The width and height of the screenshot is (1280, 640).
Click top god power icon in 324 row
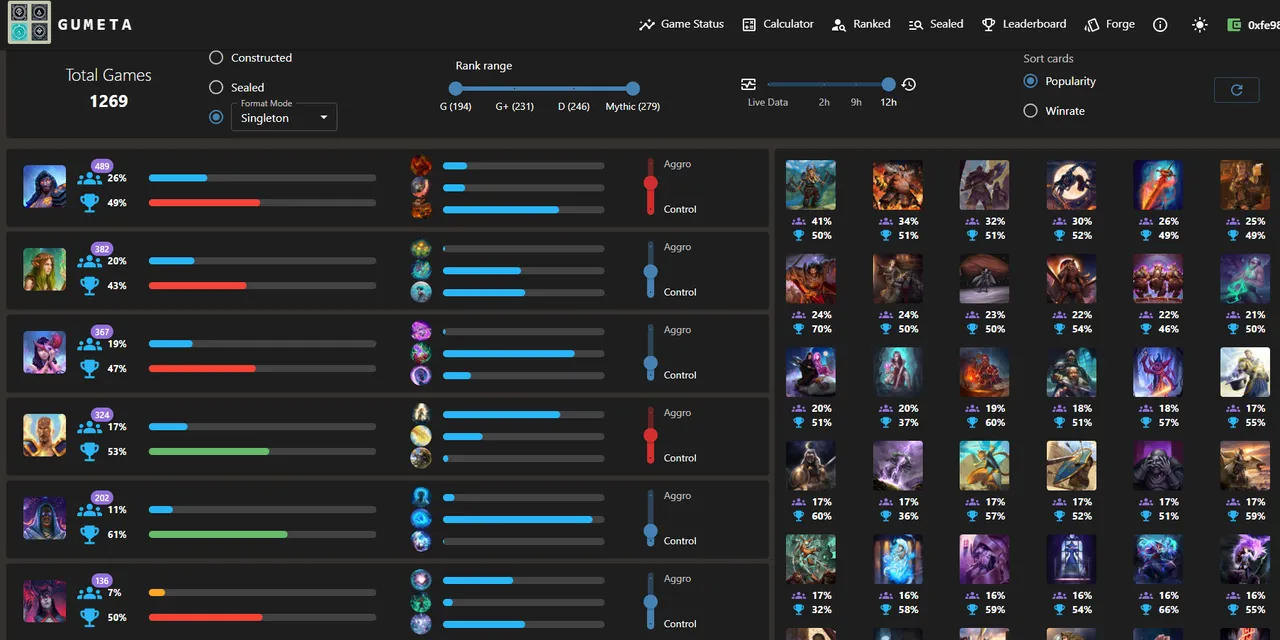(x=422, y=414)
